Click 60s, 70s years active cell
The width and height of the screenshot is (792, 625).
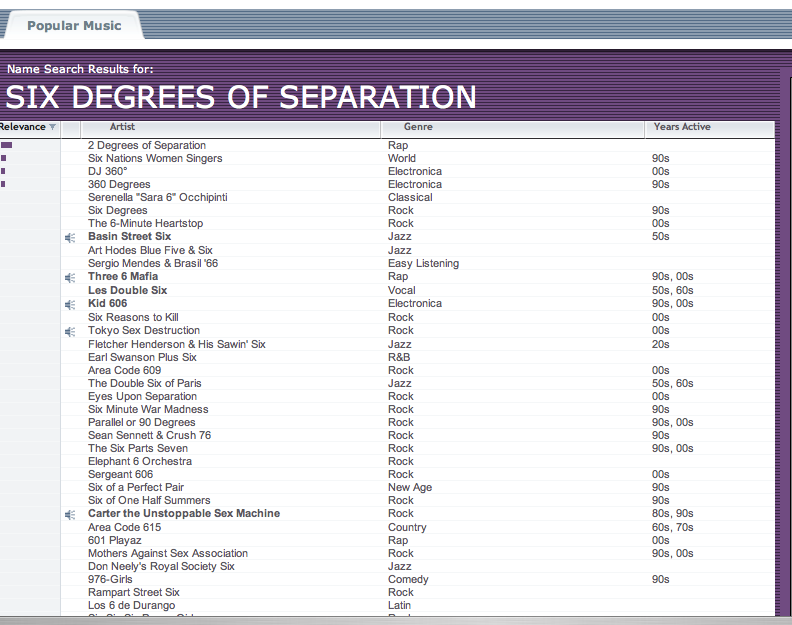point(673,527)
